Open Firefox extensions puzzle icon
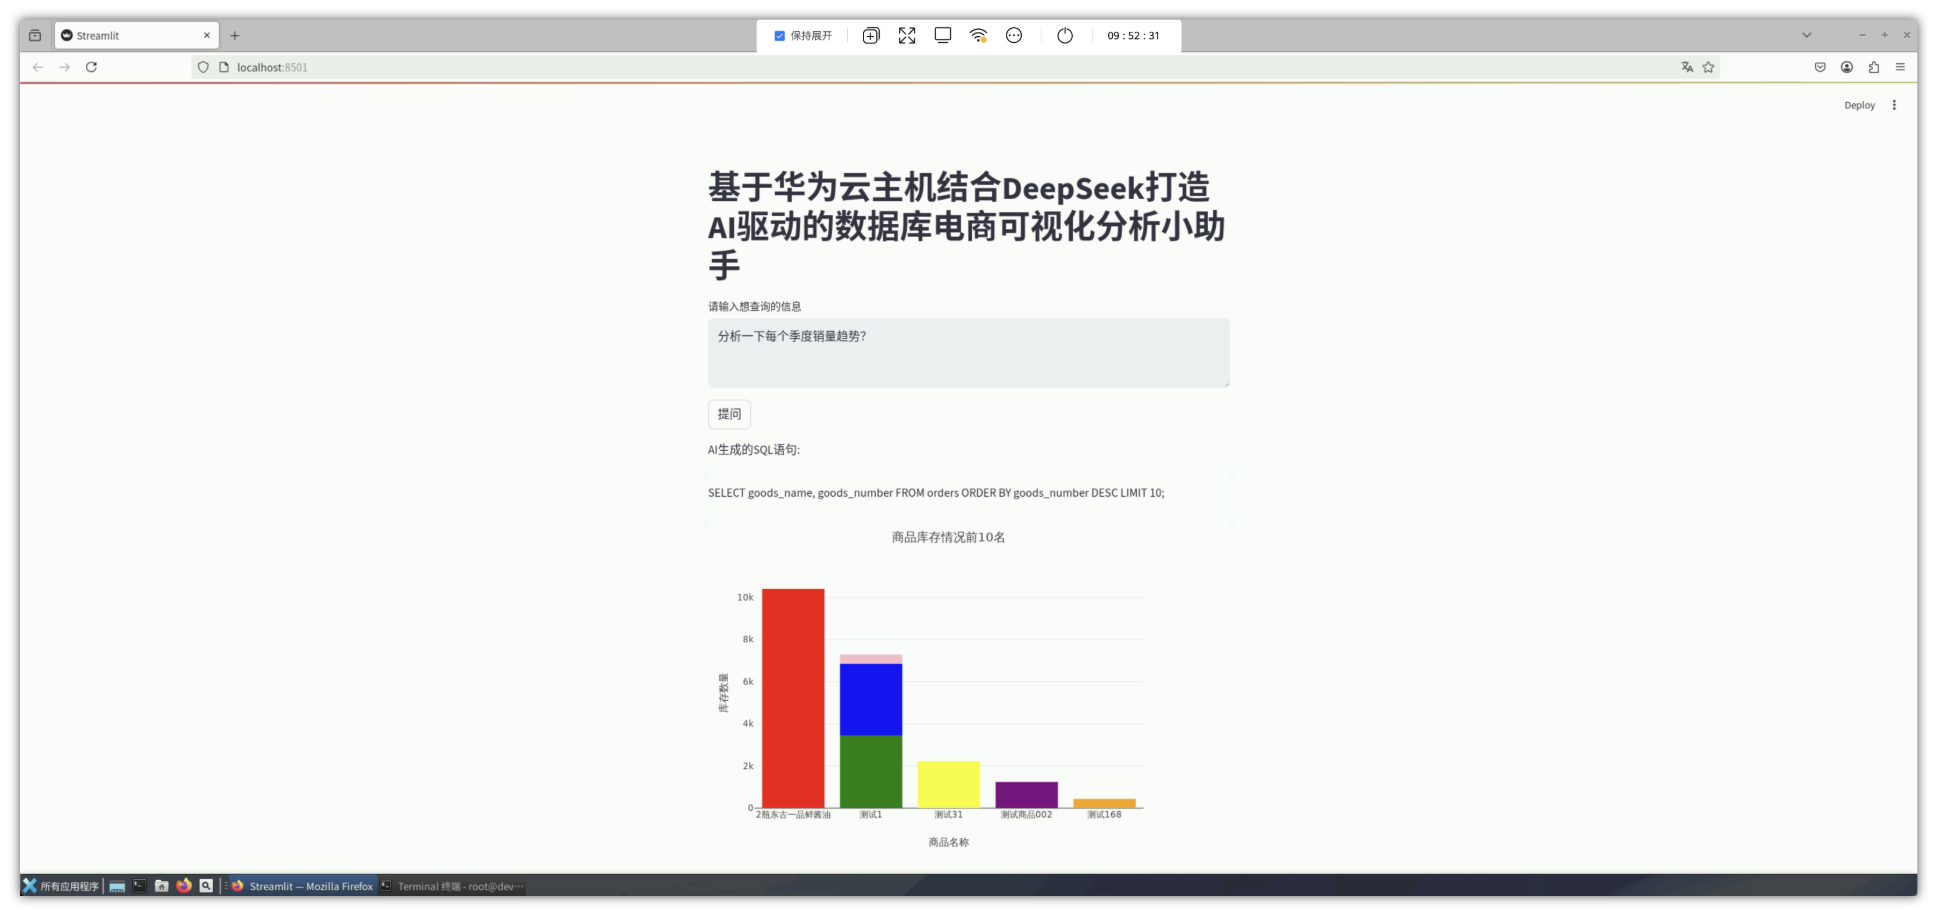The height and width of the screenshot is (912, 1936). point(1874,67)
